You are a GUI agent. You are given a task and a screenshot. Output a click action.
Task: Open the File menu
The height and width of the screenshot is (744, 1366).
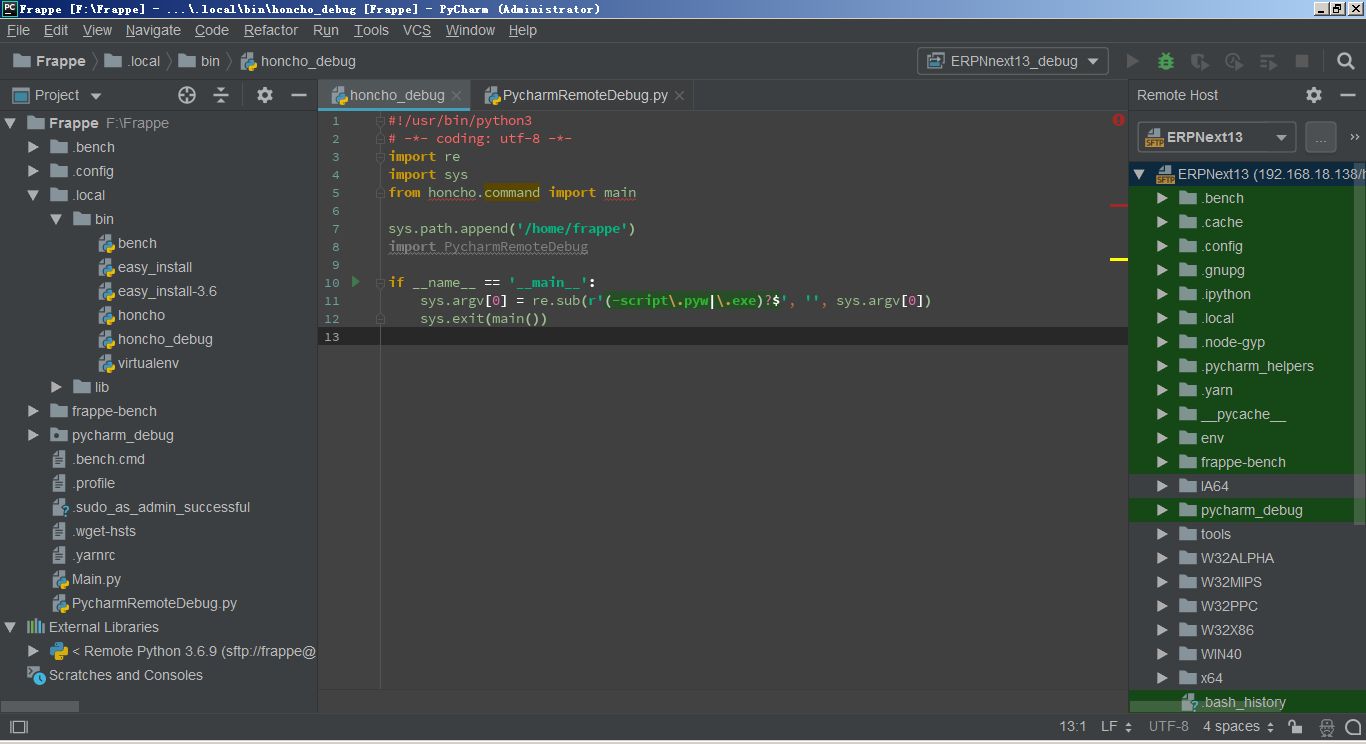[x=18, y=30]
